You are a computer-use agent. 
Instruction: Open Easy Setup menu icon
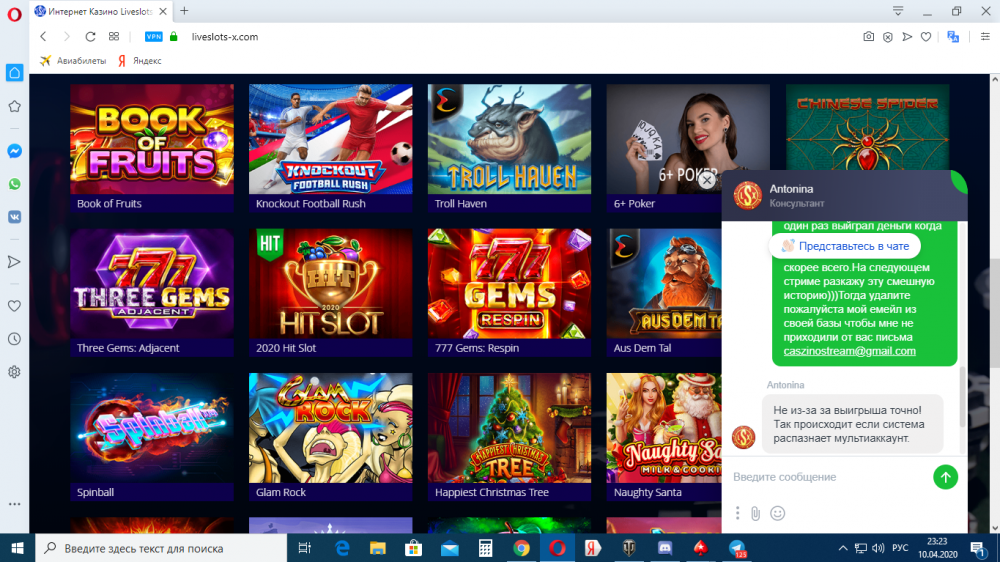pyautogui.click(x=985, y=37)
